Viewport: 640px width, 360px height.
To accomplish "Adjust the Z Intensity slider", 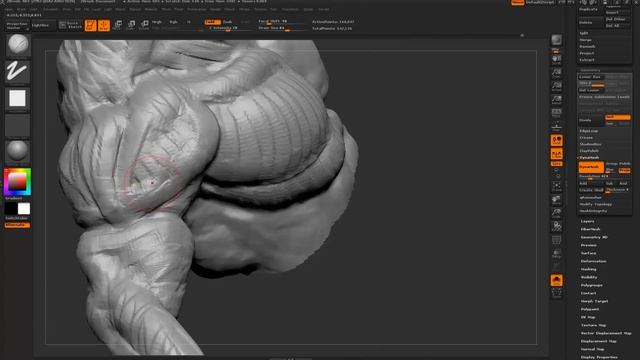I will pos(229,28).
